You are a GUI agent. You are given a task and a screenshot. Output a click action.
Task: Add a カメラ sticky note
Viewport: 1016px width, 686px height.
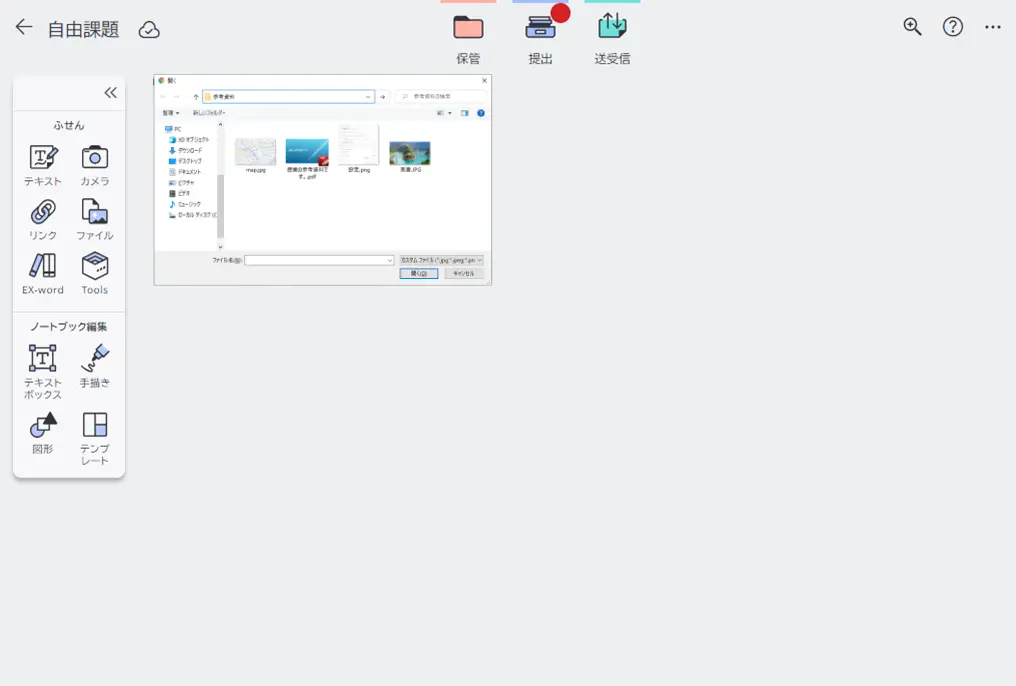click(x=95, y=165)
